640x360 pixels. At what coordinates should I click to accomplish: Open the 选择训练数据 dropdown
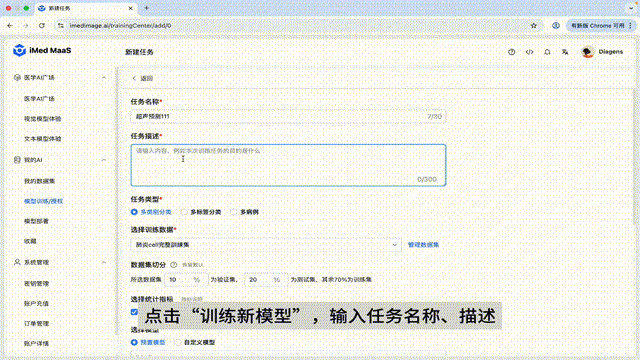(x=266, y=245)
